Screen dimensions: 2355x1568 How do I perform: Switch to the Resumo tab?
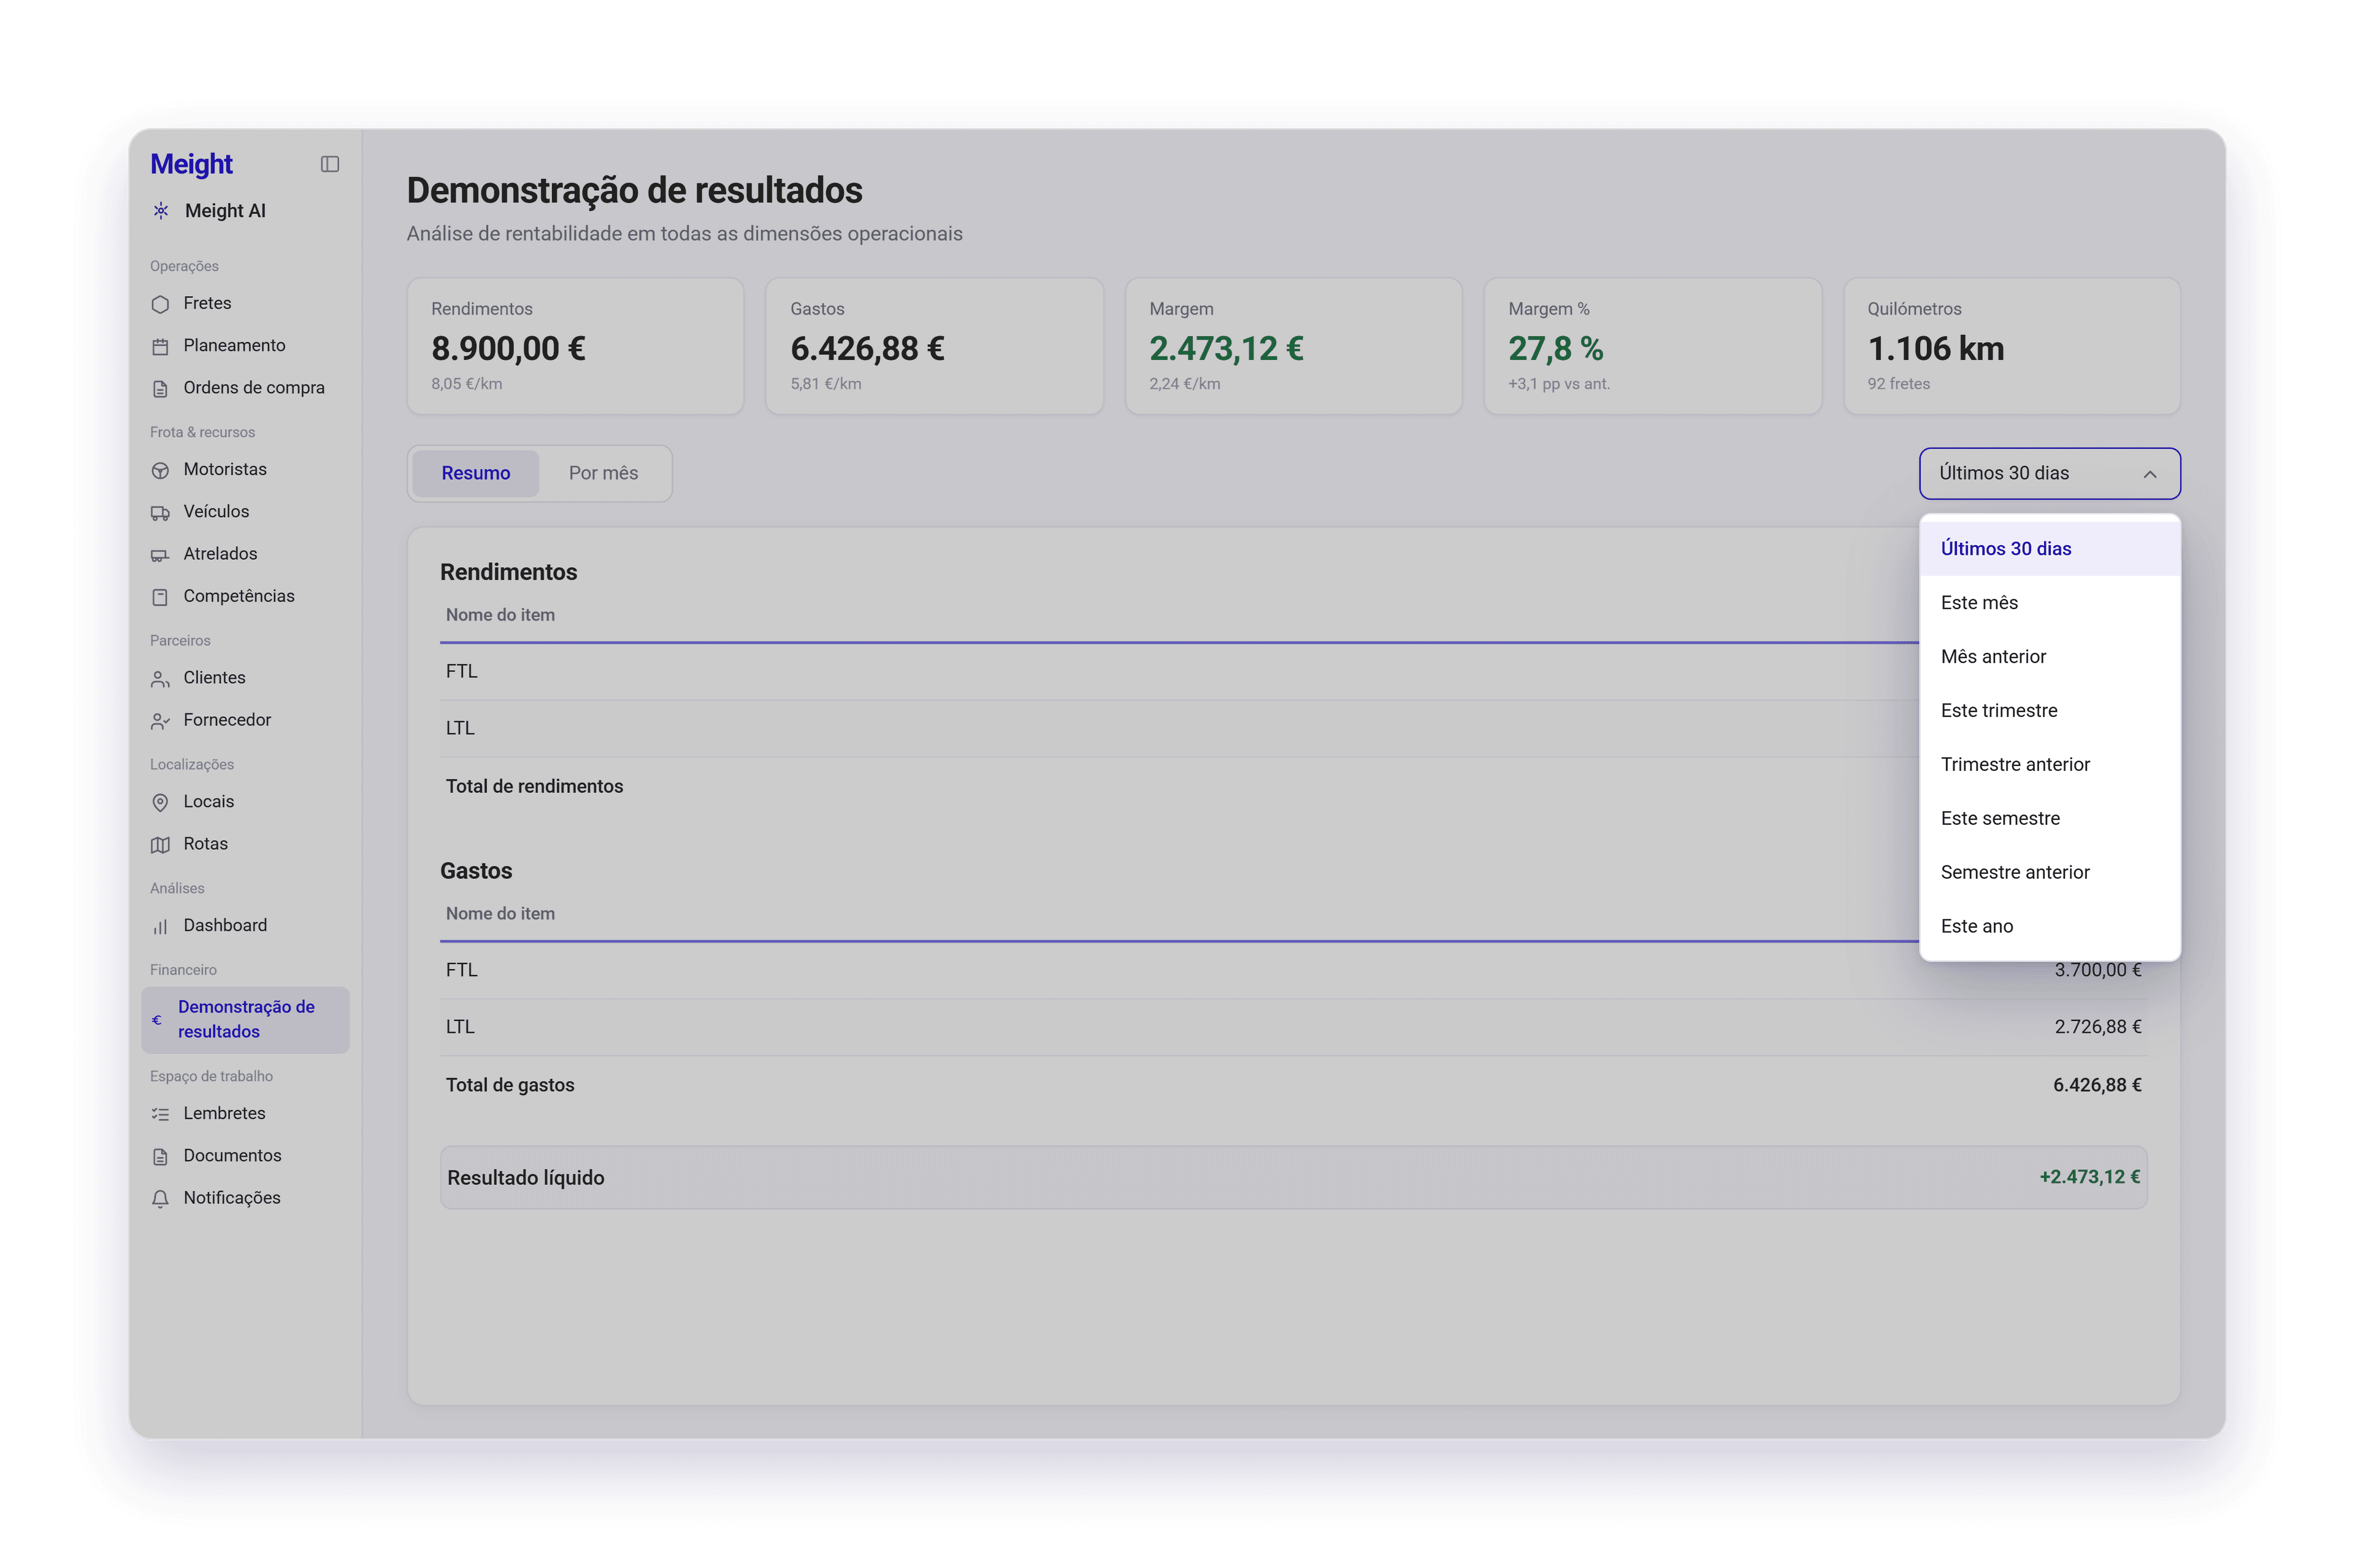(476, 473)
